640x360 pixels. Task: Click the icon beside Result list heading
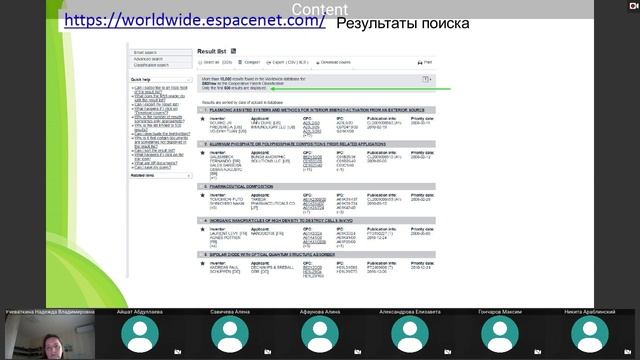[233, 51]
